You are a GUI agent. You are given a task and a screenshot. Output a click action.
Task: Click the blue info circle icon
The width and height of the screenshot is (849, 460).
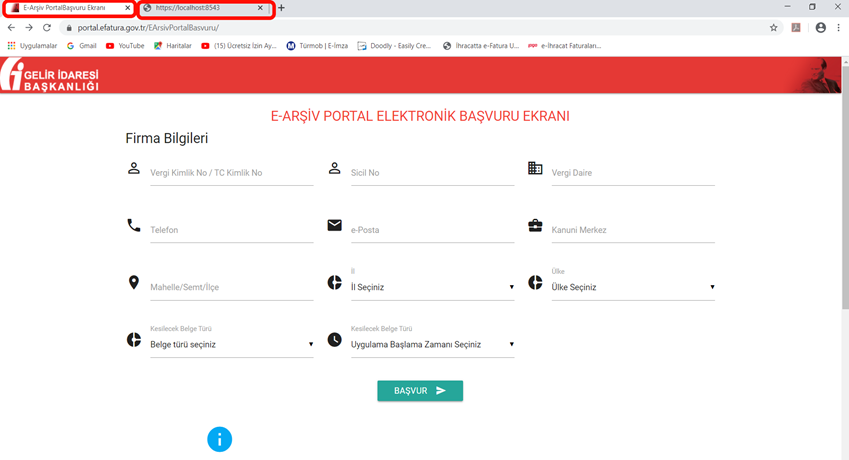click(219, 439)
